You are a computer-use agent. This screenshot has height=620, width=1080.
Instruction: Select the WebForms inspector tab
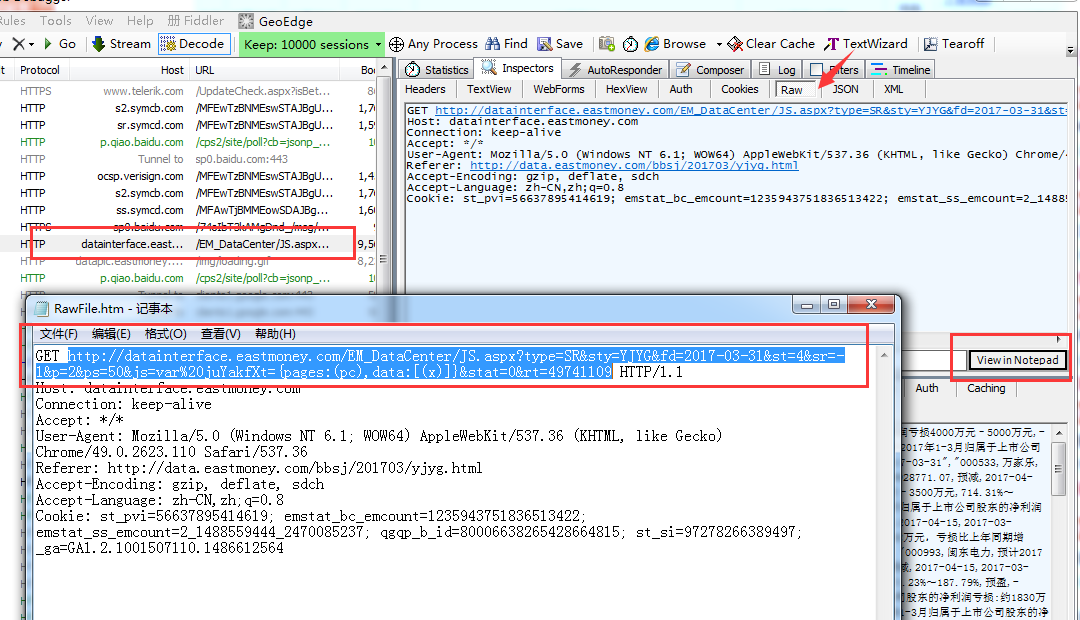[x=559, y=90]
